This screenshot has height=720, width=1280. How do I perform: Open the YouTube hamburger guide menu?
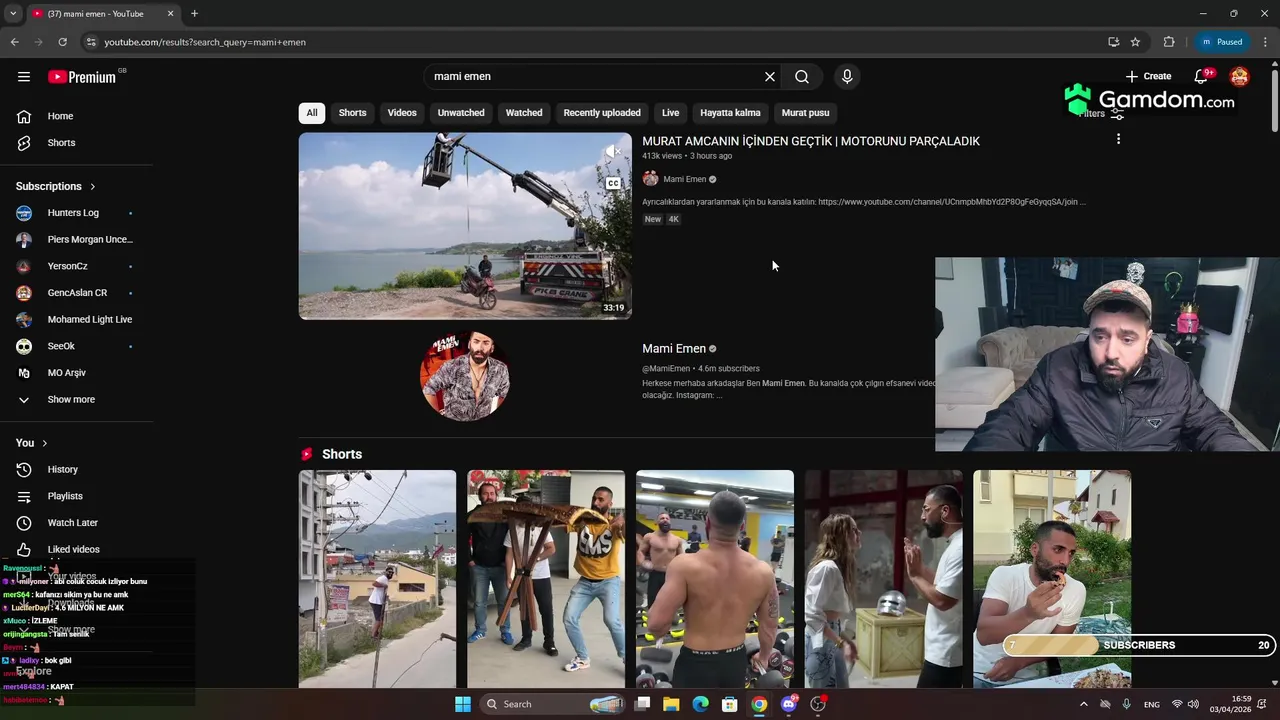[x=24, y=76]
